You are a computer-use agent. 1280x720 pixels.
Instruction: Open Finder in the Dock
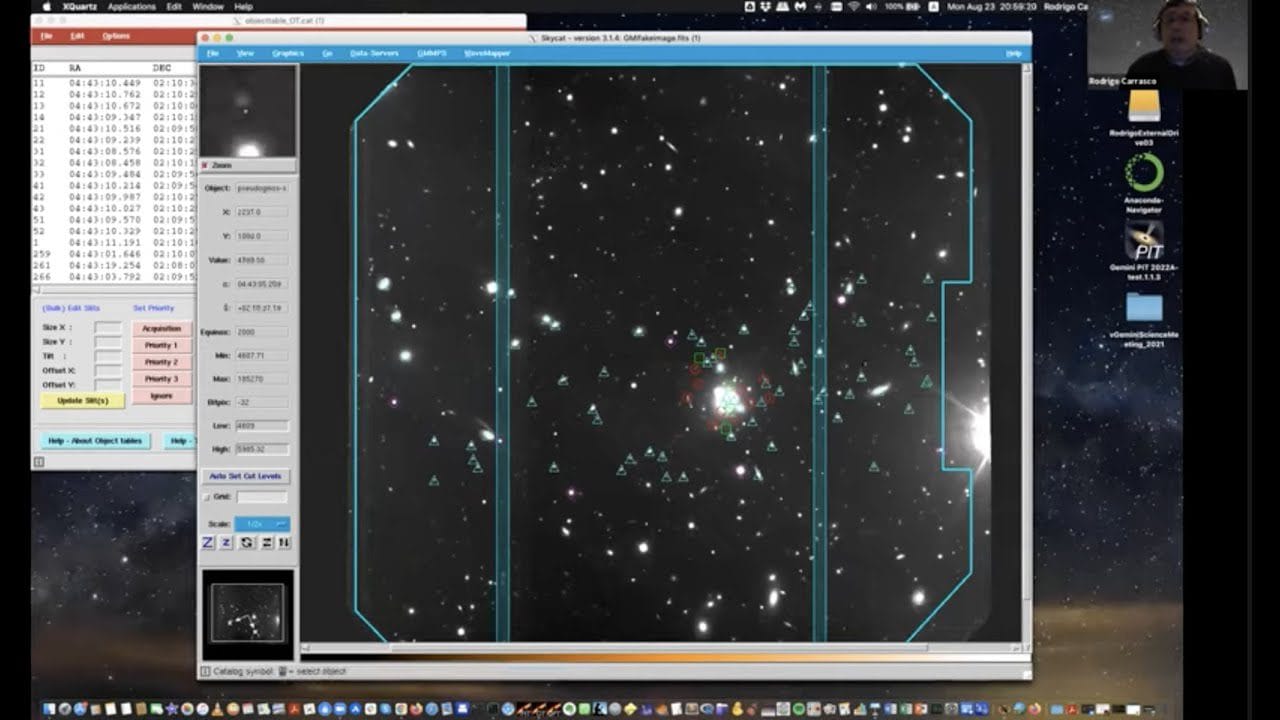48,709
